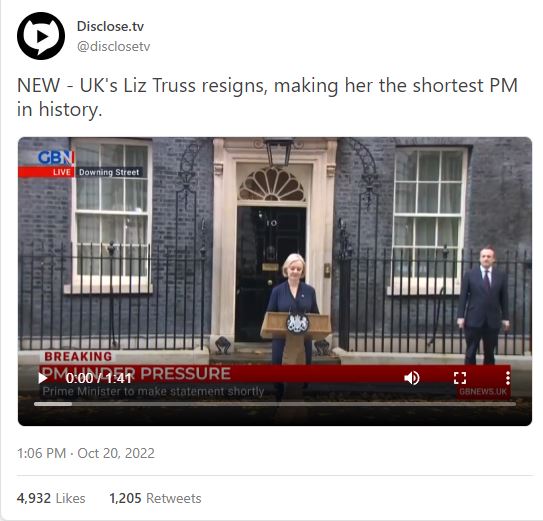
Task: Mute the video volume speaker icon
Action: click(x=412, y=378)
